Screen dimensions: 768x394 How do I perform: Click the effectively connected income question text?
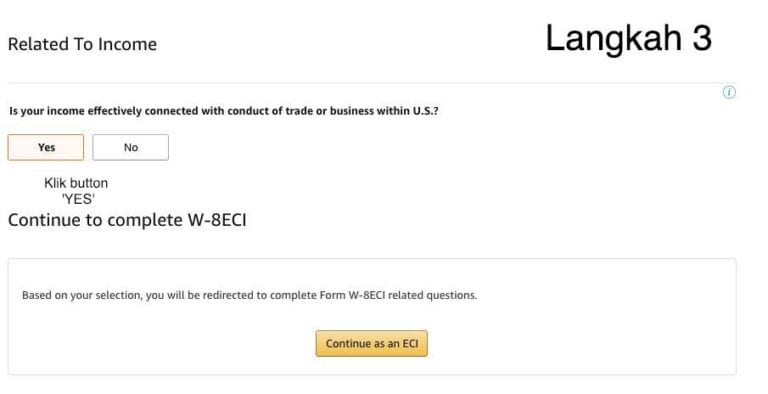point(224,111)
